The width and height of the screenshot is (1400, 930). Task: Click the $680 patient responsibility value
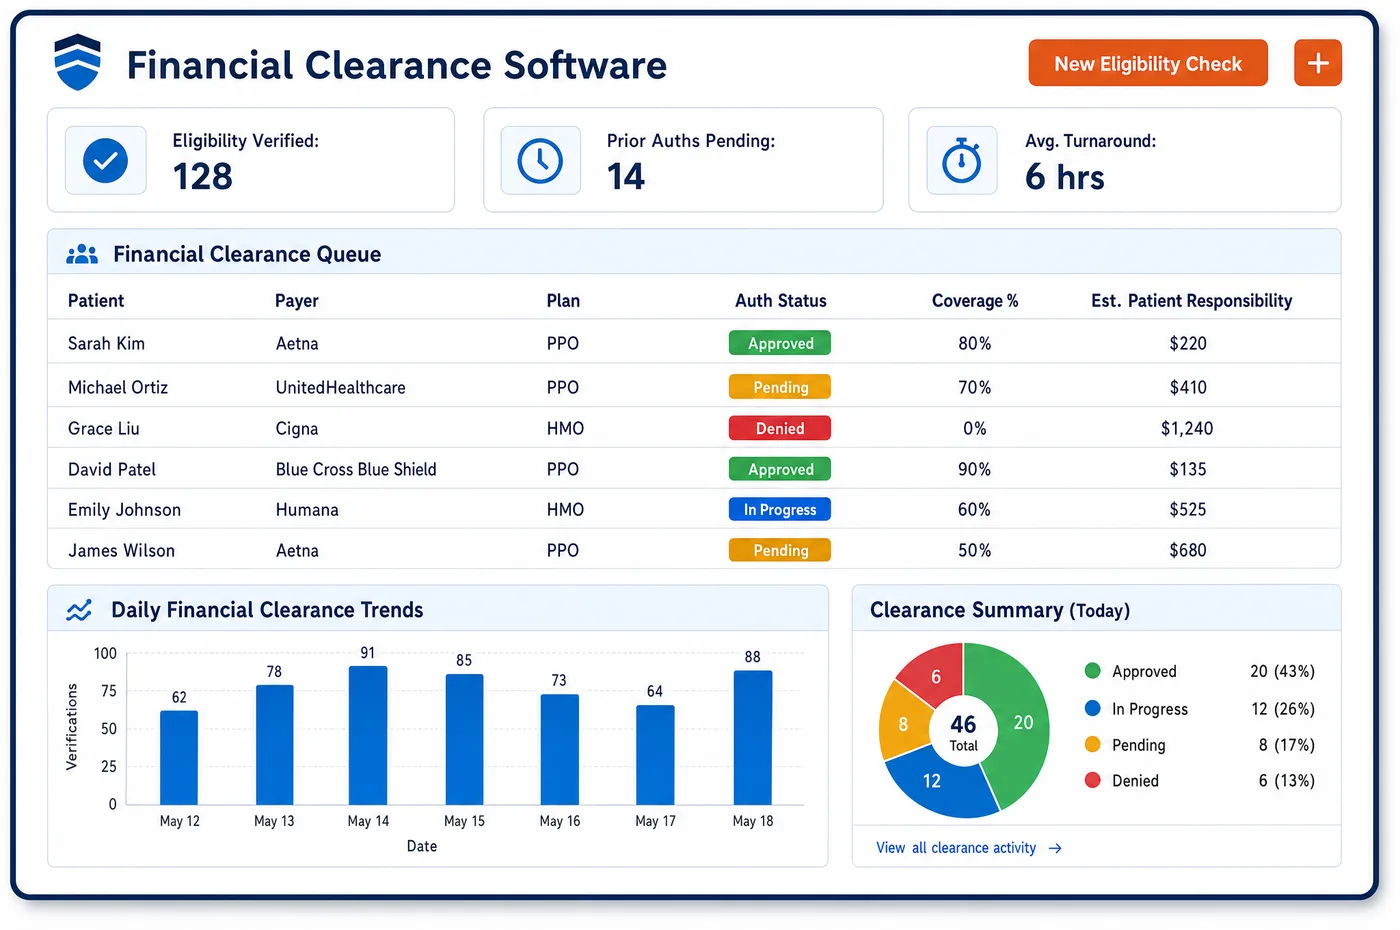pos(1188,550)
